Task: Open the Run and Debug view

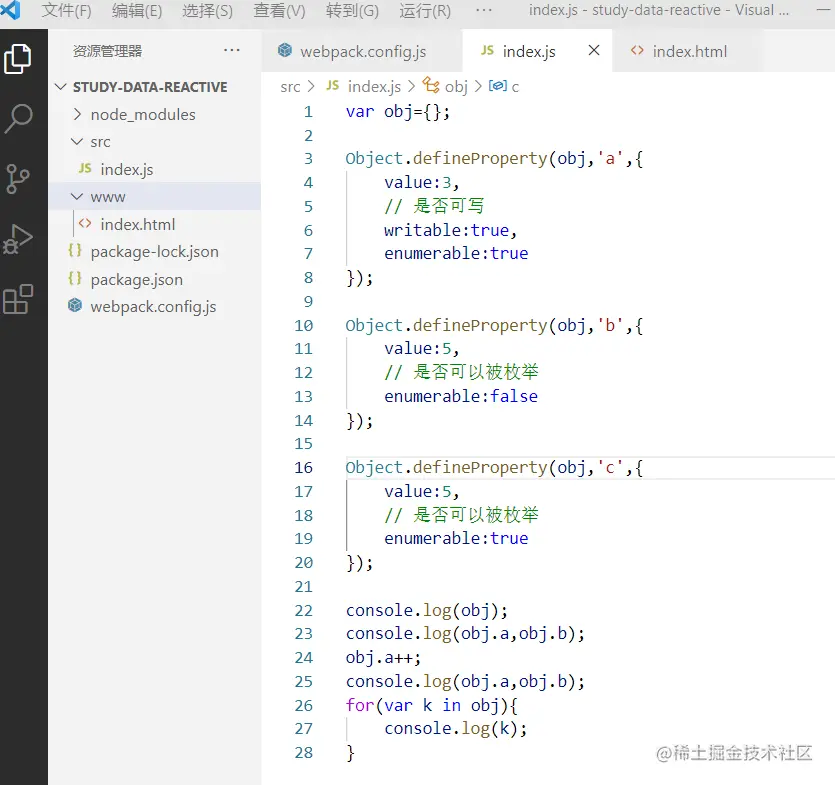Action: [x=18, y=239]
